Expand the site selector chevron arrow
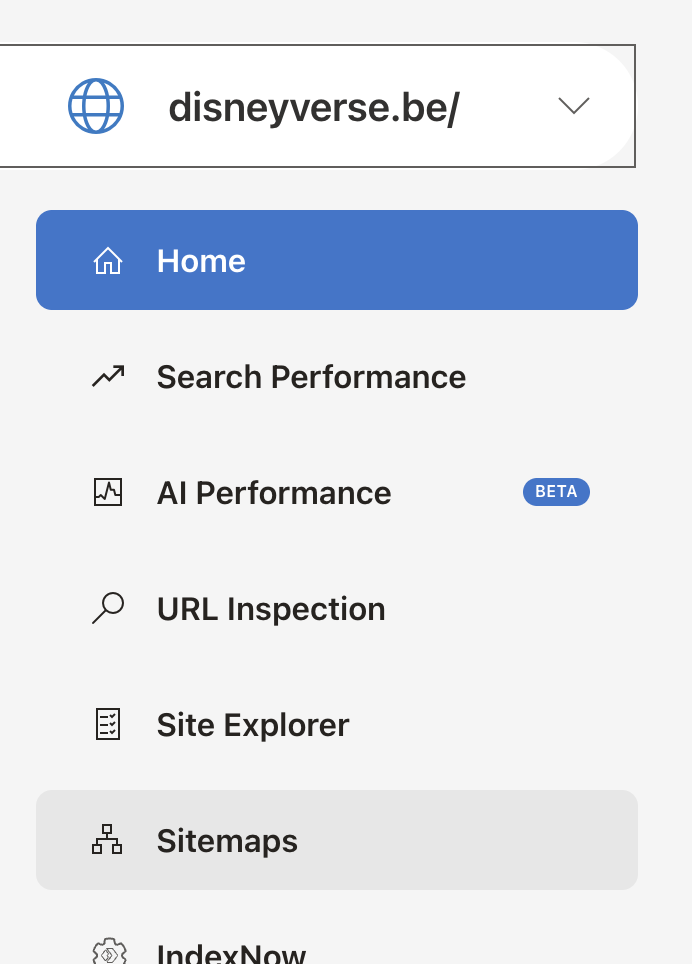 573,105
